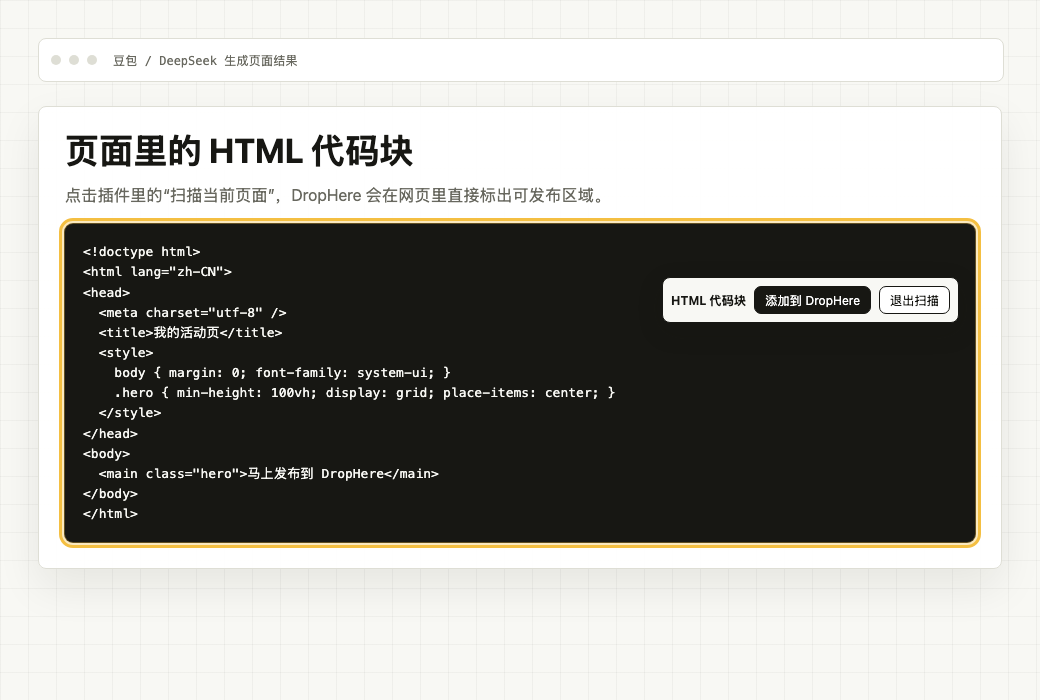Click the <html lang="zh-CN"> code line

(x=157, y=271)
